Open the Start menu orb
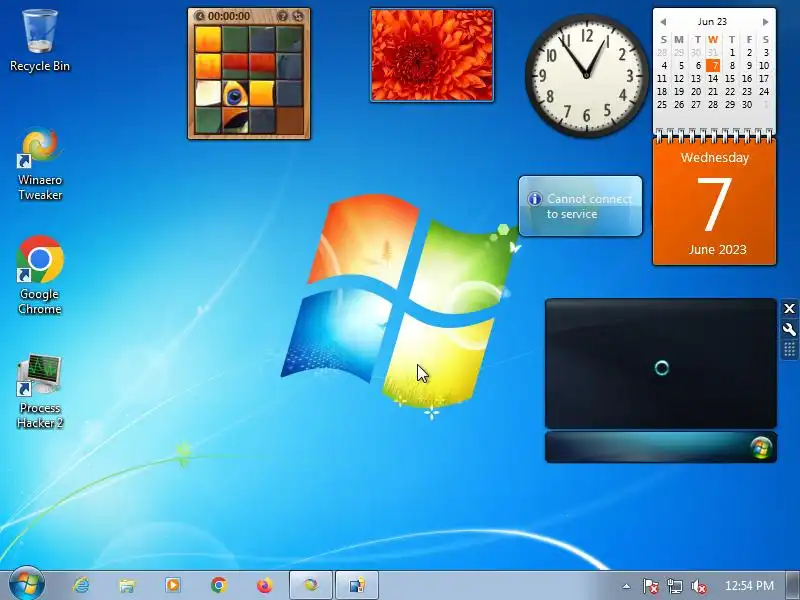 point(26,584)
